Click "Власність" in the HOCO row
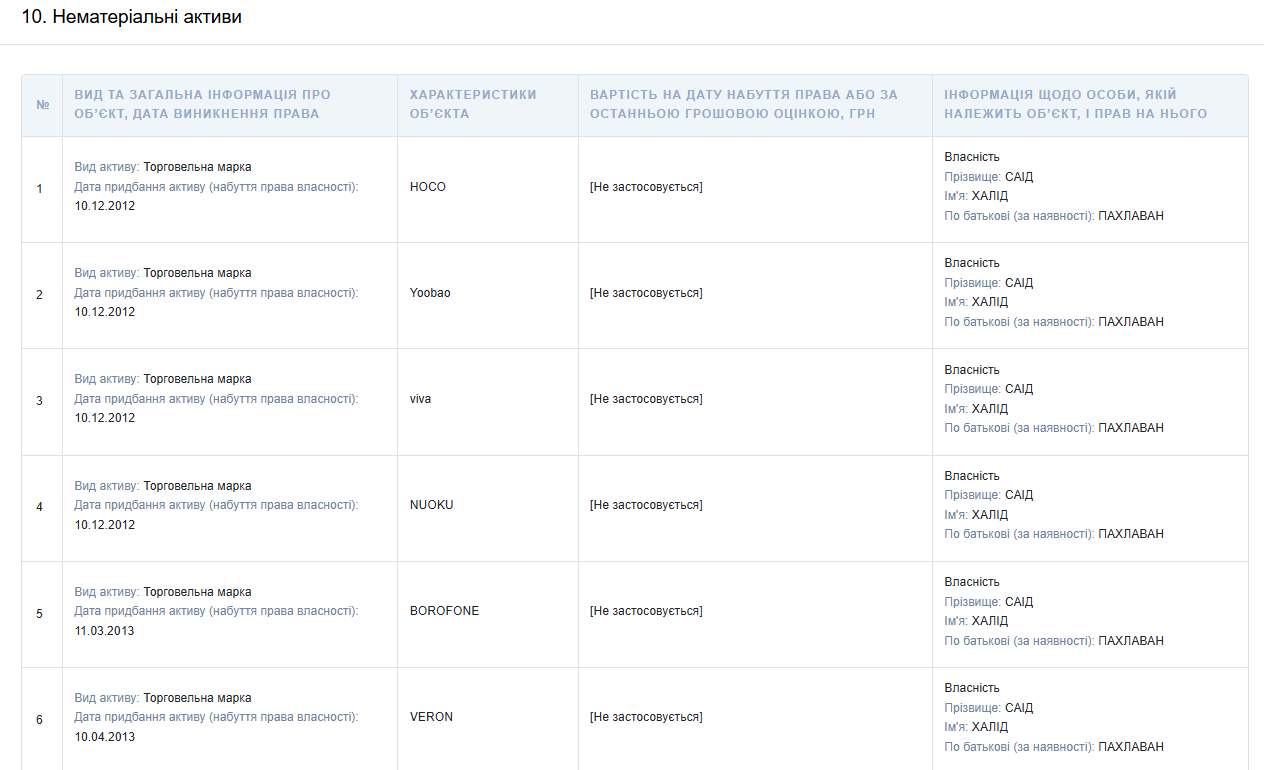This screenshot has height=770, width=1264. [971, 157]
